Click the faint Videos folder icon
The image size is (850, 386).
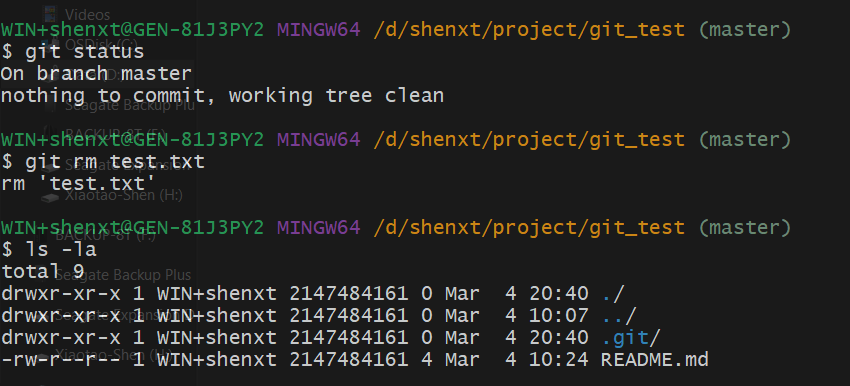[51, 13]
